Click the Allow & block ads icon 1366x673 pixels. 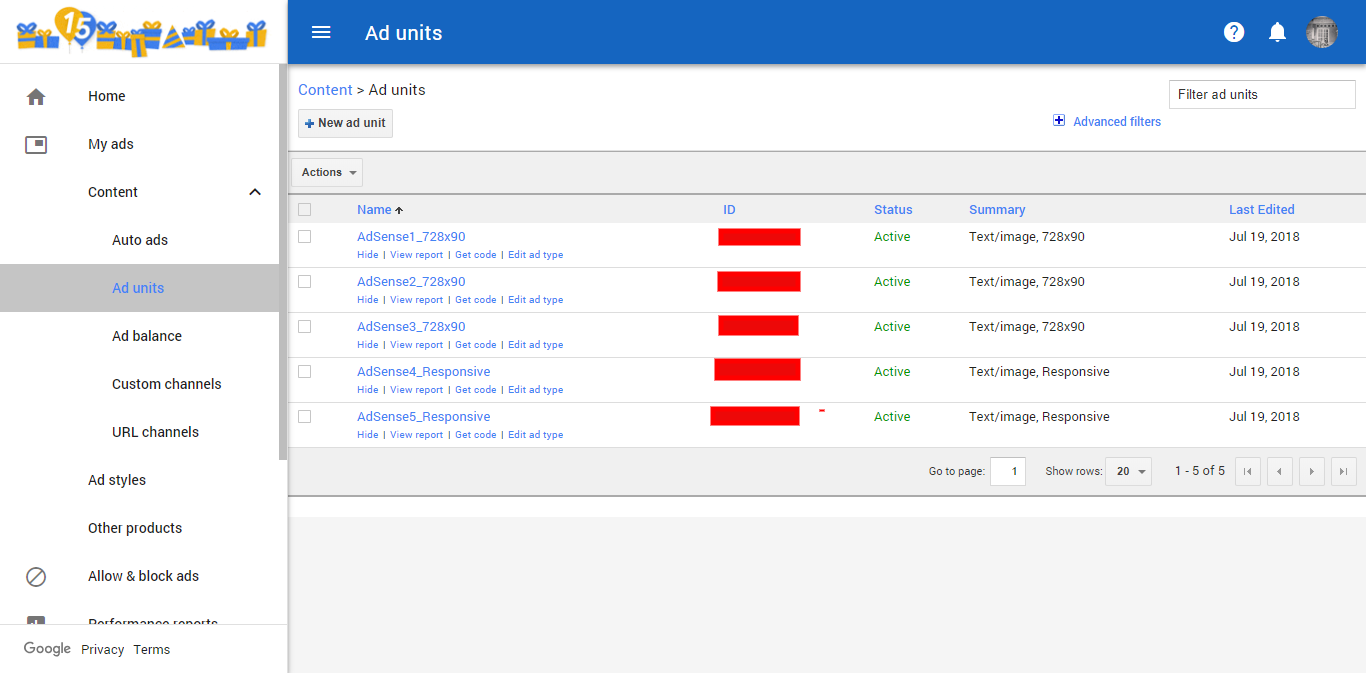tap(36, 576)
